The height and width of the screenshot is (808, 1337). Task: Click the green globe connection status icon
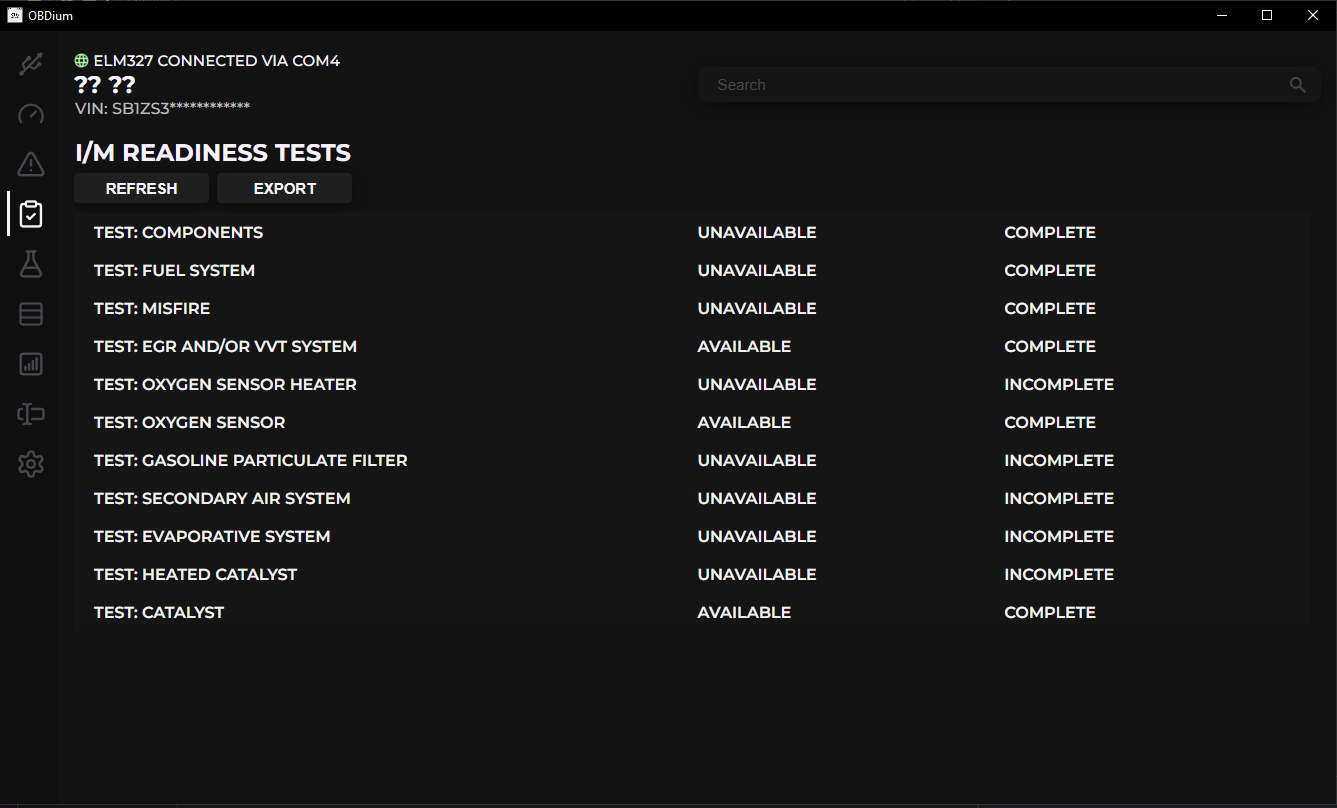tap(82, 61)
